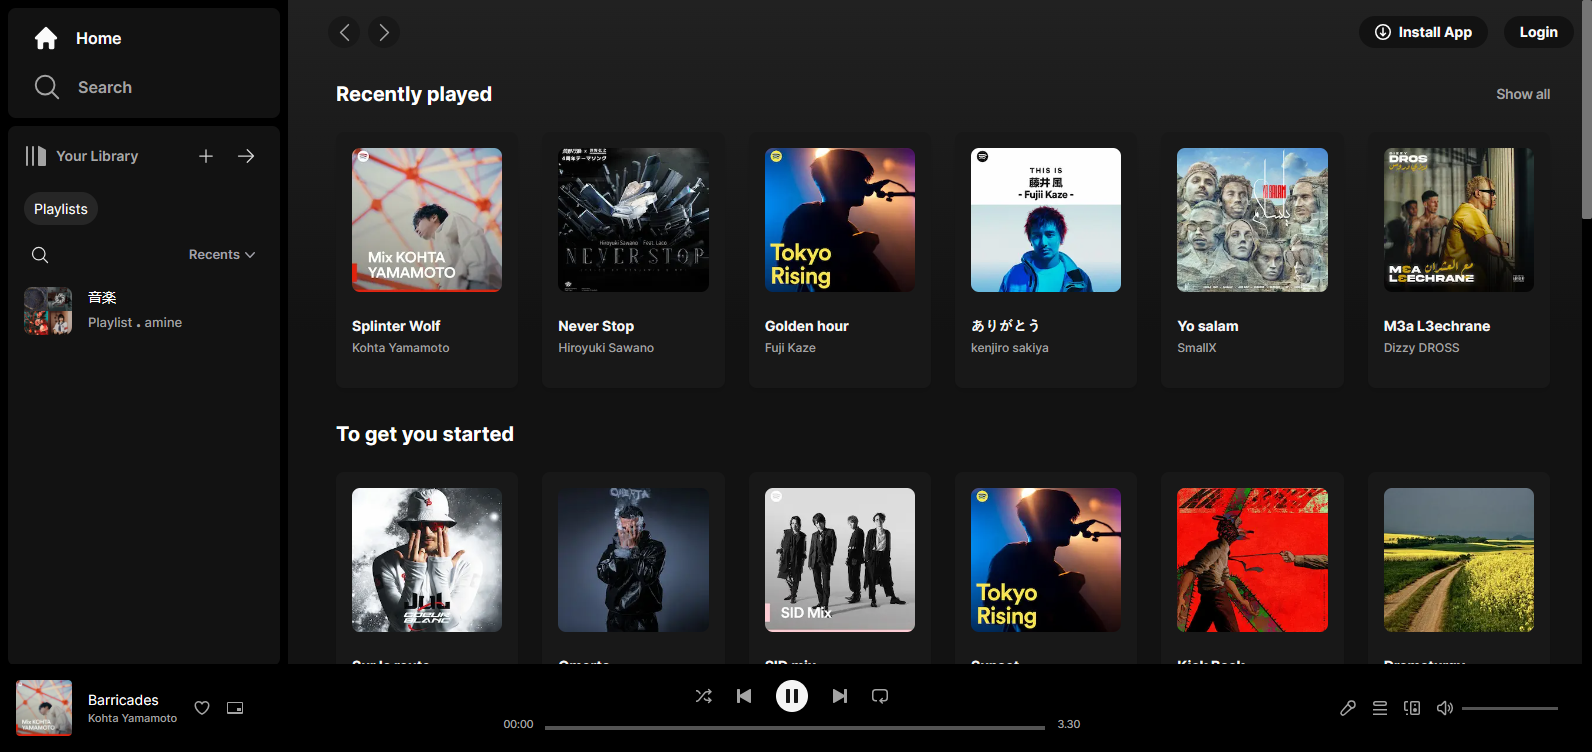
Task: Pause the current song
Action: click(792, 696)
